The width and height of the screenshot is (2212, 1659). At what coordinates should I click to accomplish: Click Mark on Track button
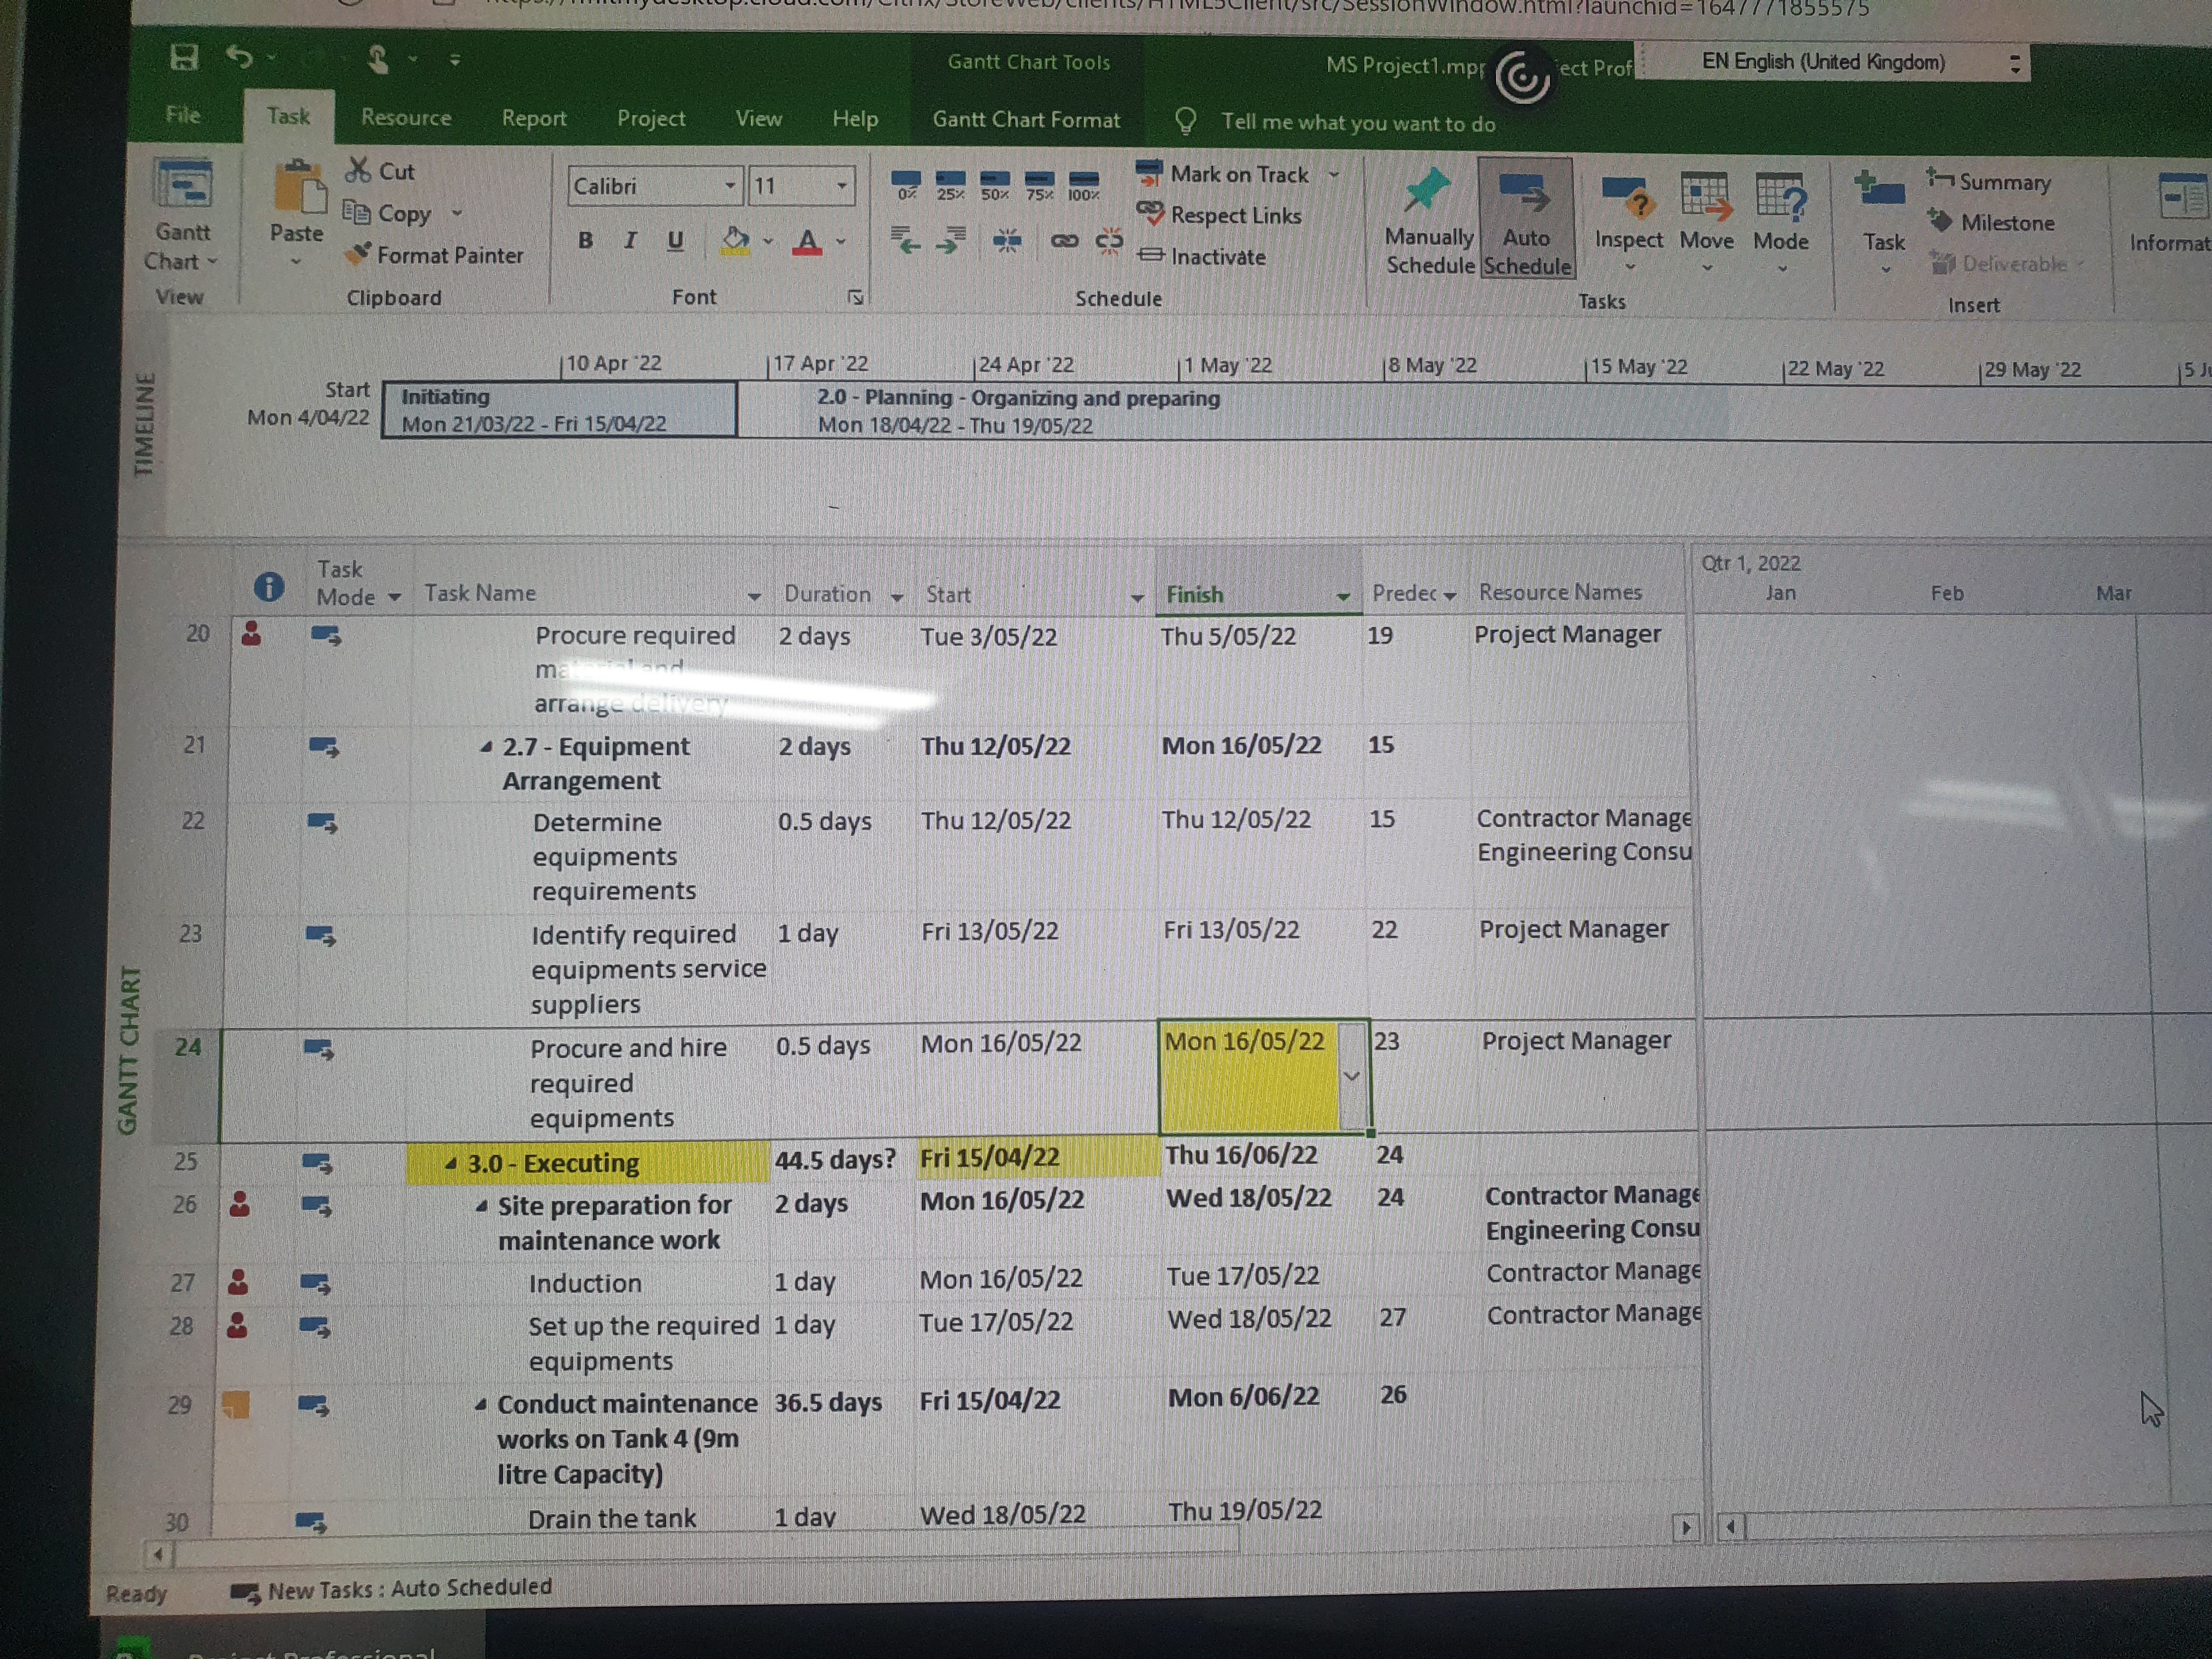tap(1224, 174)
